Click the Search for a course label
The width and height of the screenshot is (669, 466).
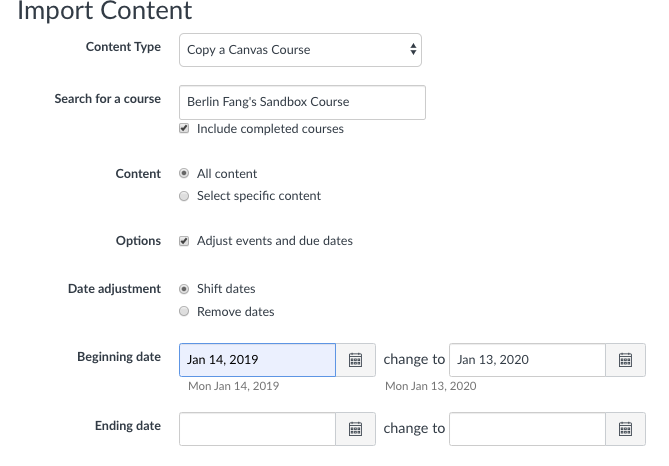coord(107,99)
